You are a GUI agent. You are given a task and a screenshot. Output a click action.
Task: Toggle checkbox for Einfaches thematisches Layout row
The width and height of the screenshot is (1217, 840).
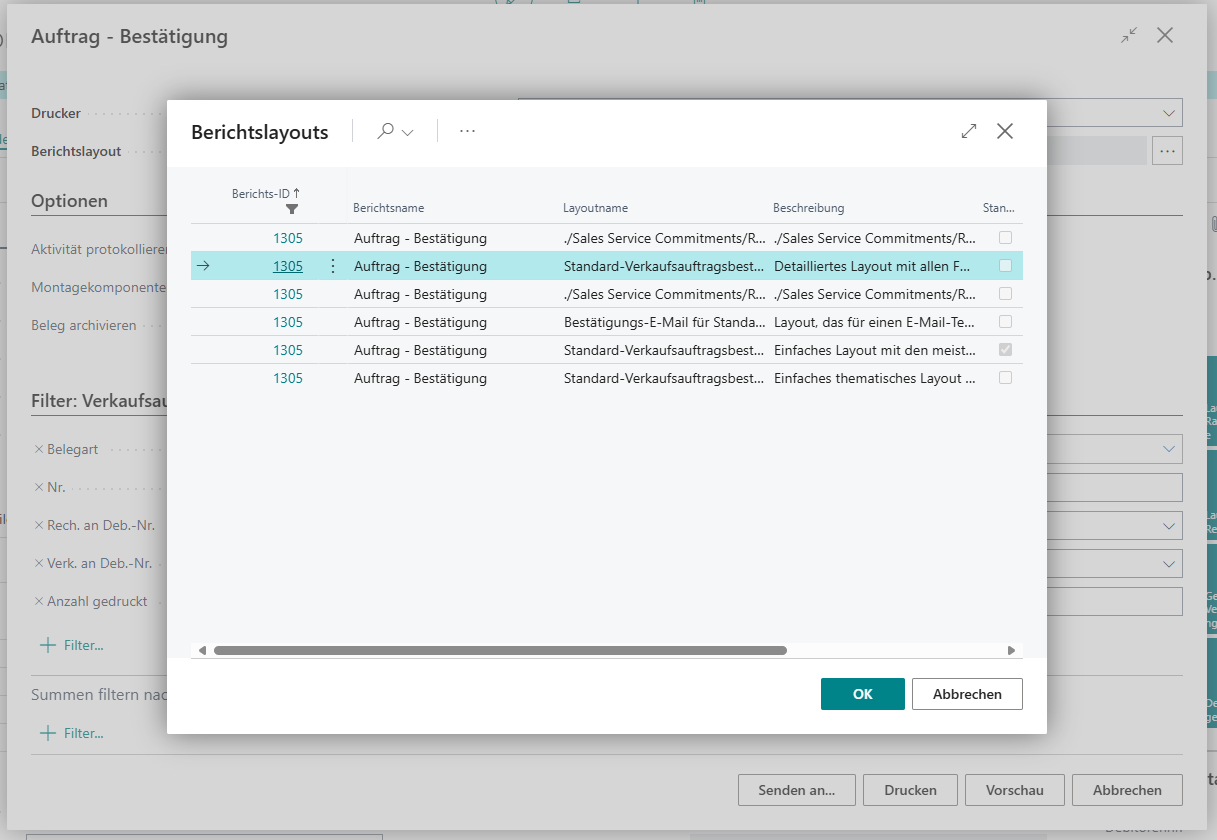click(x=1005, y=378)
